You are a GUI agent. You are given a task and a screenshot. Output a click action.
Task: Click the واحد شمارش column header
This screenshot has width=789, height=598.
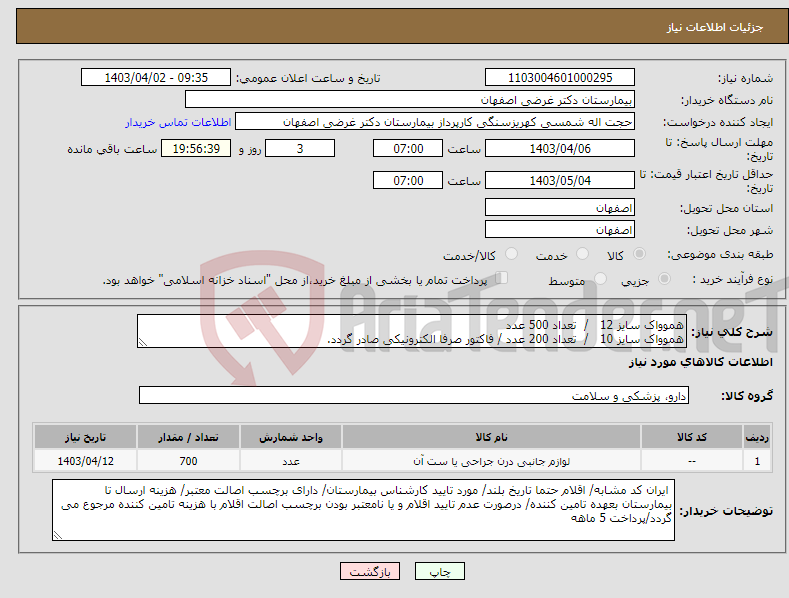click(x=291, y=437)
